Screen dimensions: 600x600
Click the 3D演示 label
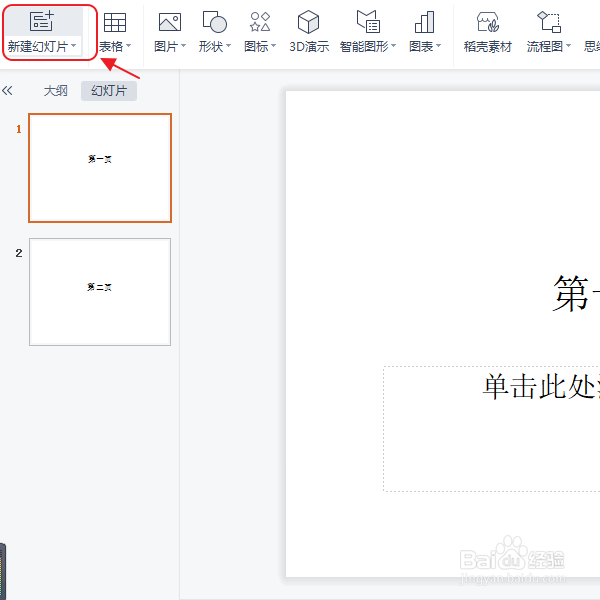pos(309,47)
